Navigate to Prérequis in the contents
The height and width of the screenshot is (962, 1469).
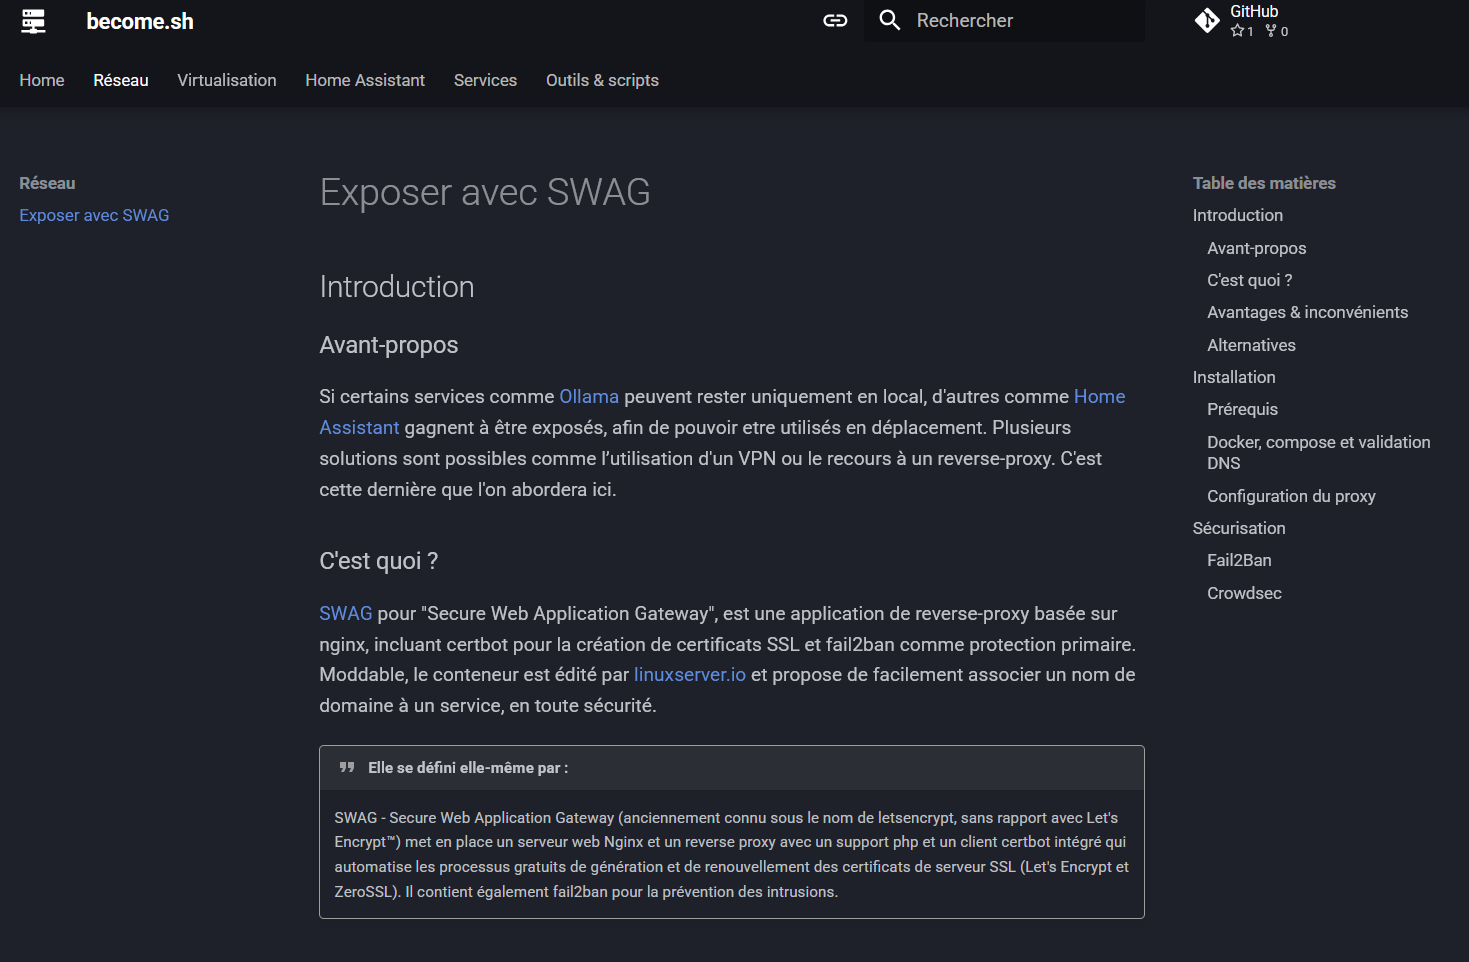click(1242, 409)
